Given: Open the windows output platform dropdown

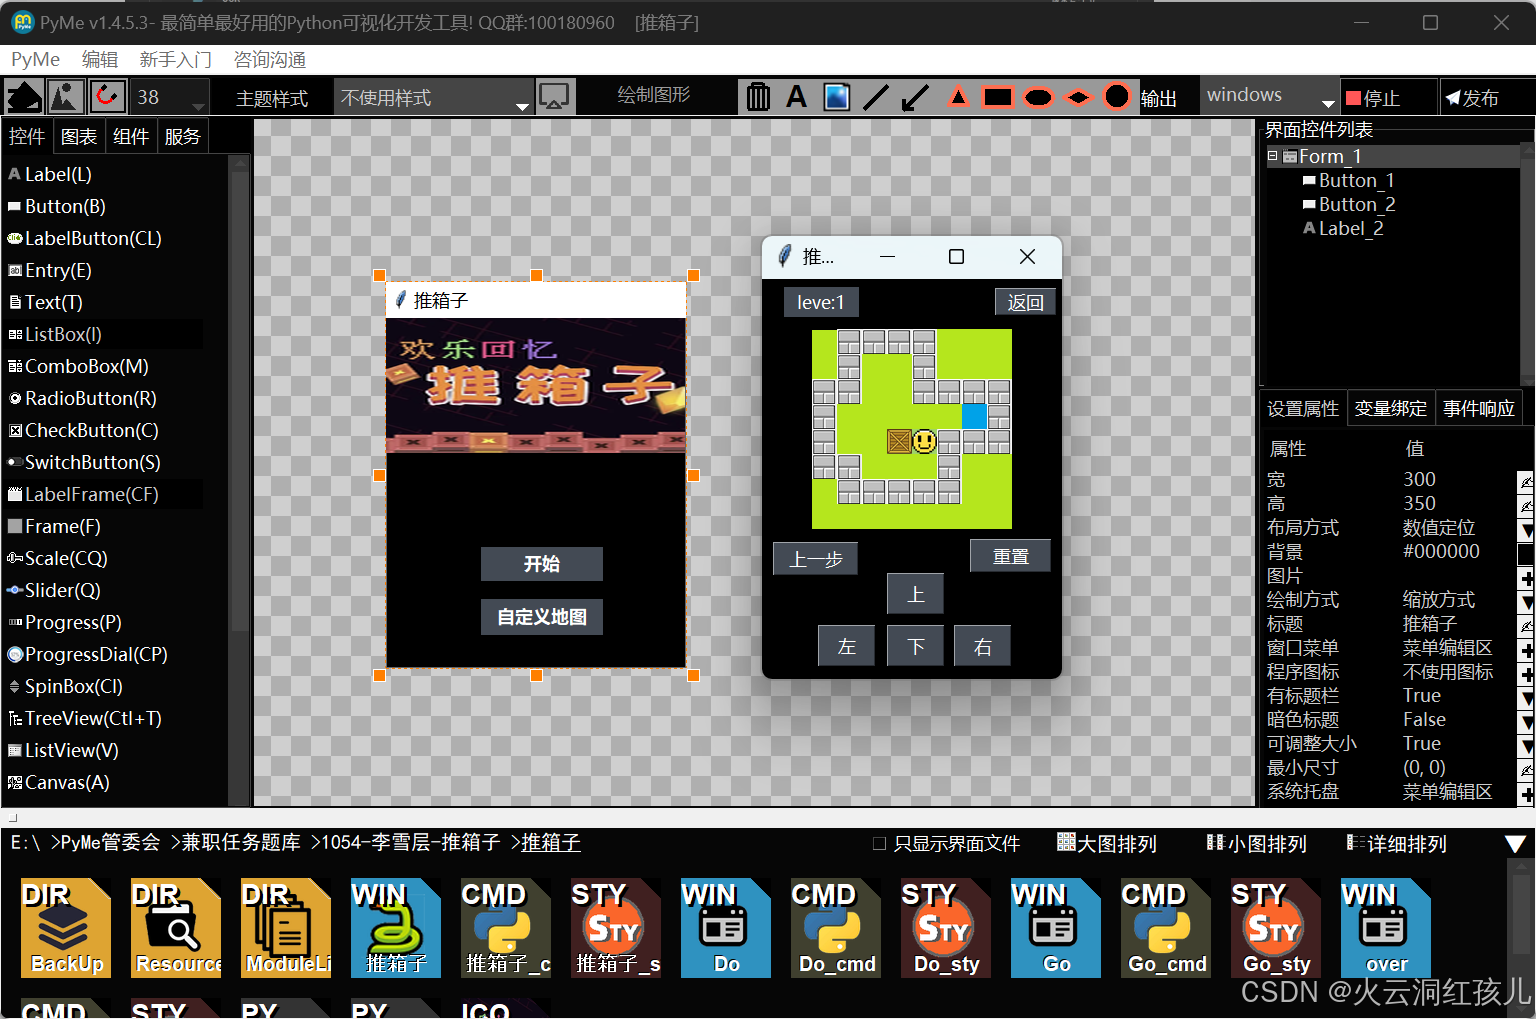Looking at the screenshot, I should [1328, 102].
